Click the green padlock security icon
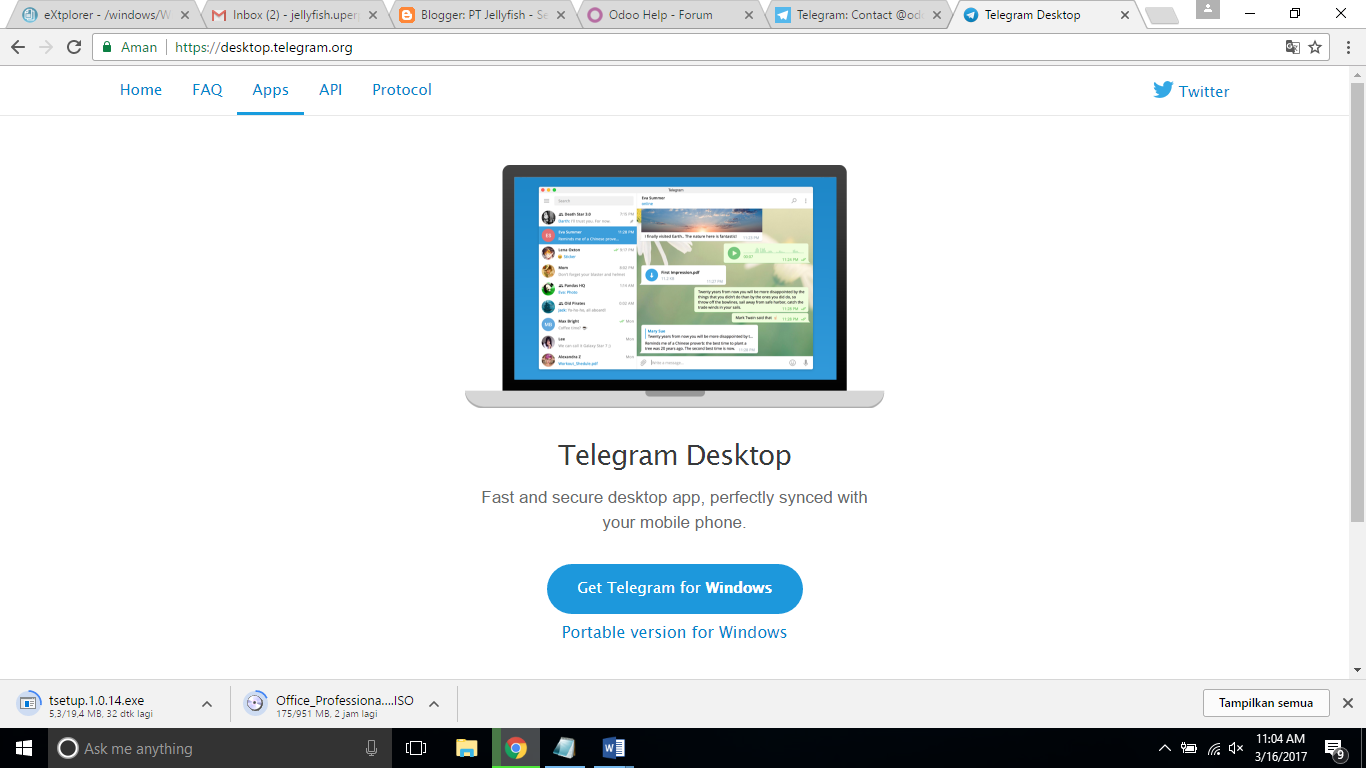The width and height of the screenshot is (1366, 768). [107, 47]
